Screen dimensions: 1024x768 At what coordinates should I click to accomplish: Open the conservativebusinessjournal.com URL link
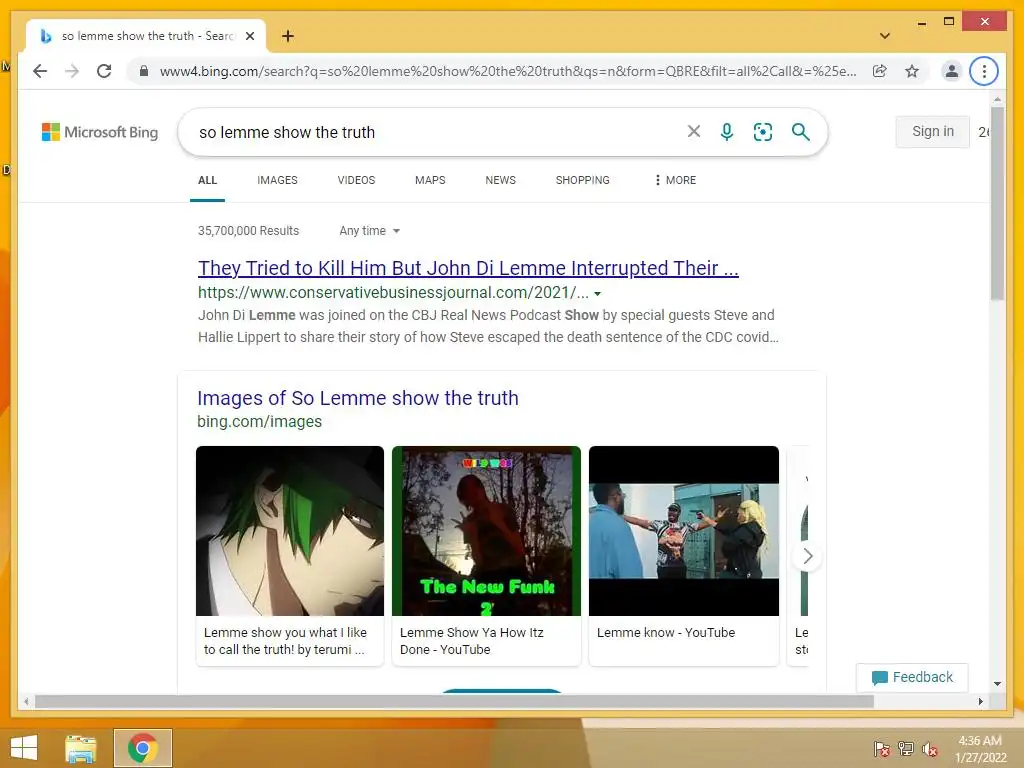point(393,293)
